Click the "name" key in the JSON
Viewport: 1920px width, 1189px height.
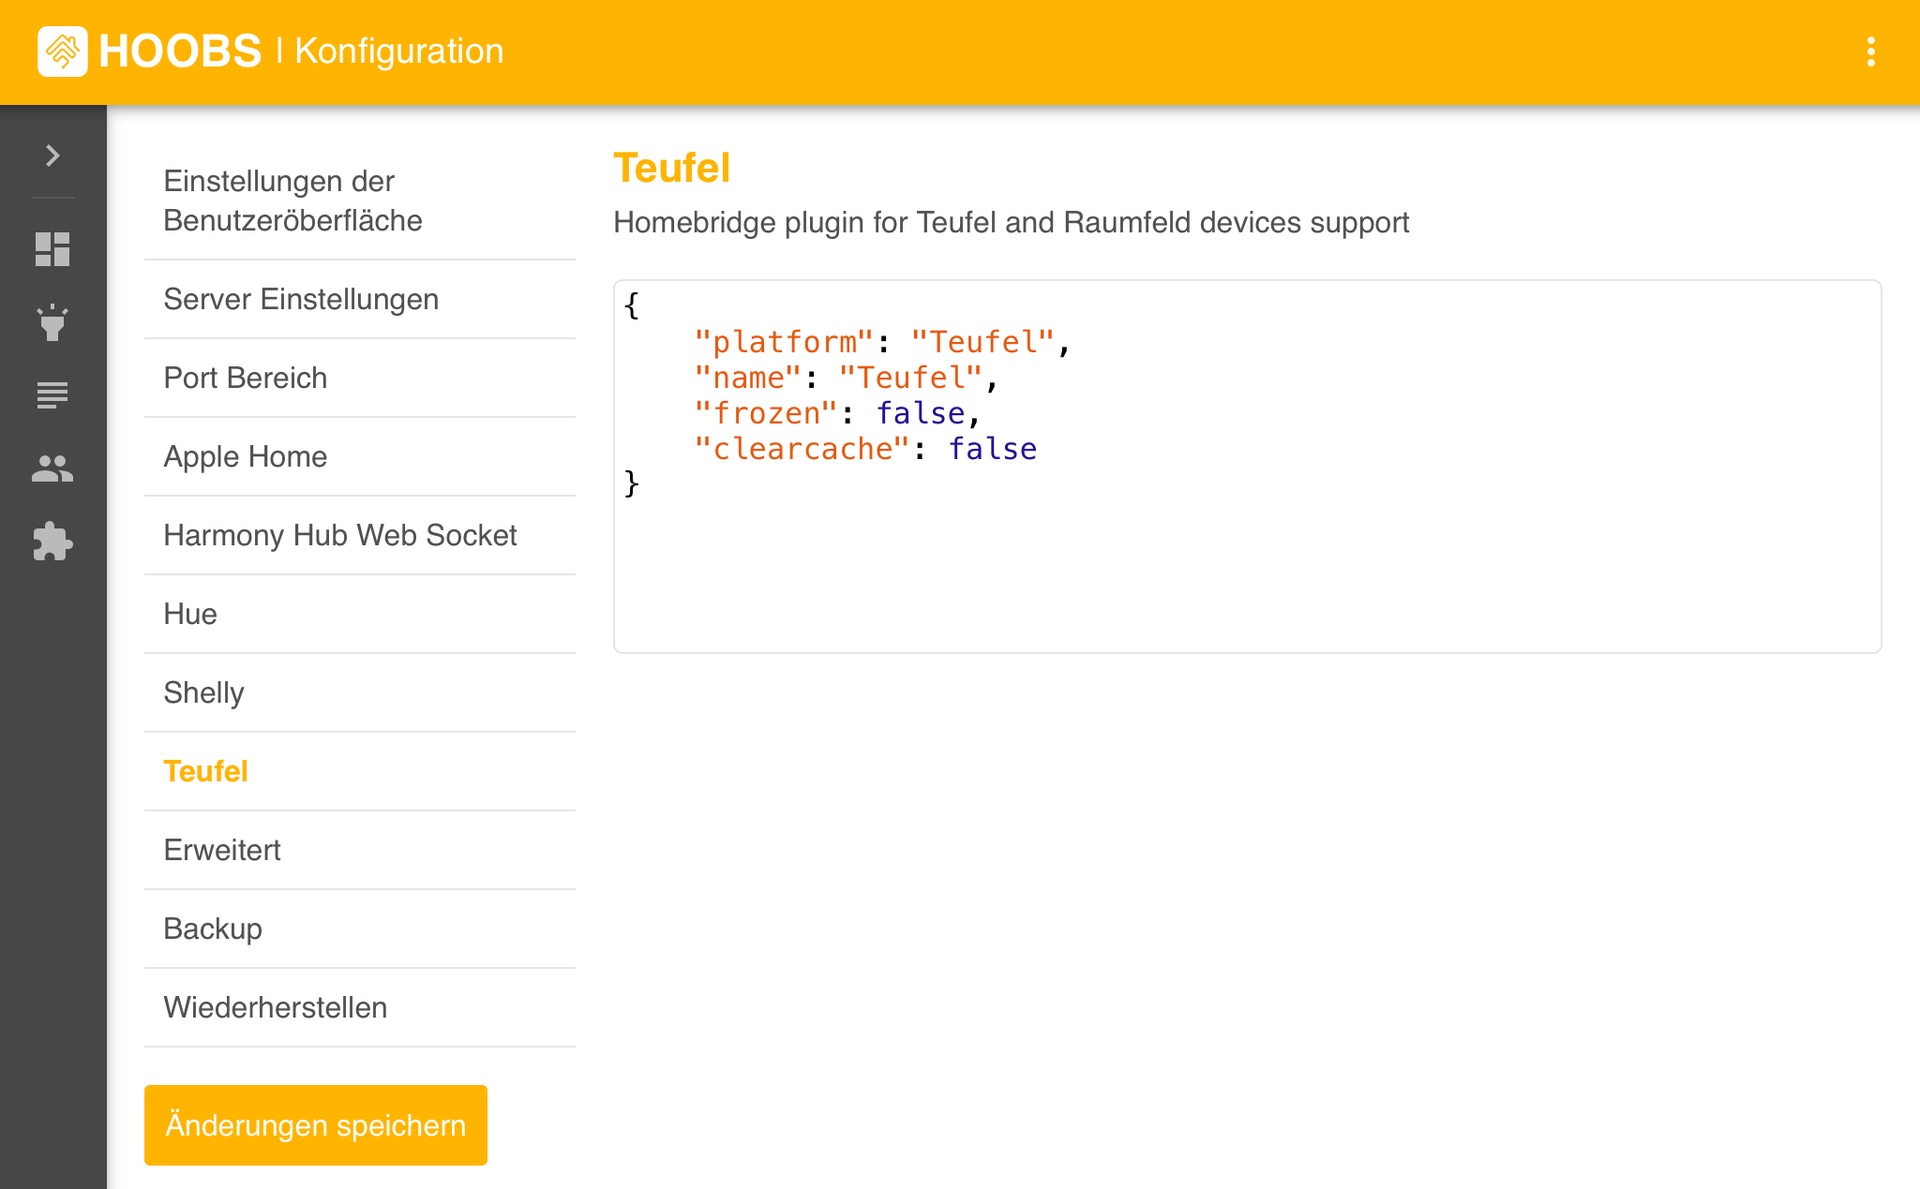[748, 378]
